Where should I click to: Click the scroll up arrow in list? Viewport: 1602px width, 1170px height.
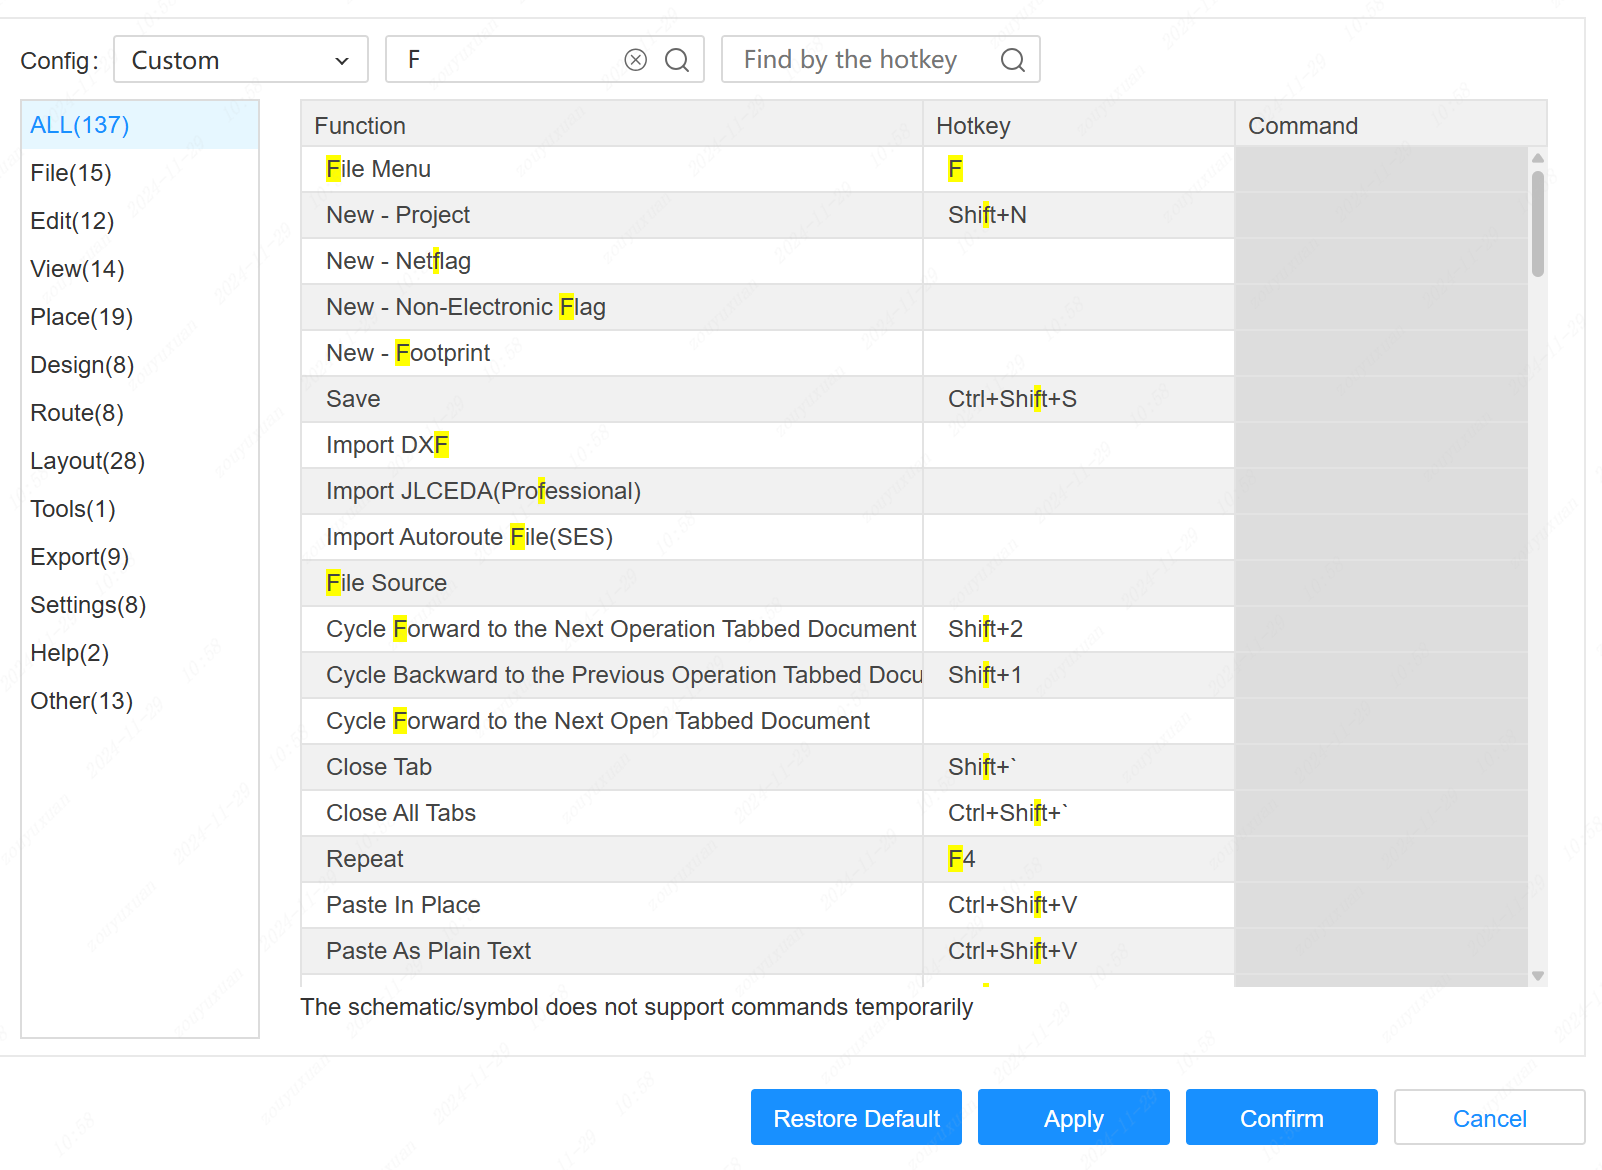1538,158
